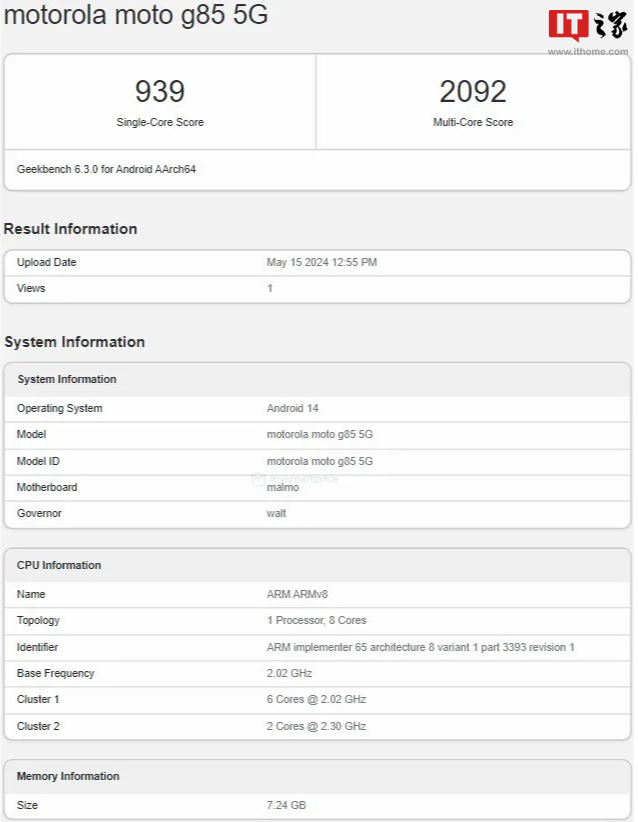The width and height of the screenshot is (638, 822).
Task: Click the Governor value walt
Action: (276, 513)
